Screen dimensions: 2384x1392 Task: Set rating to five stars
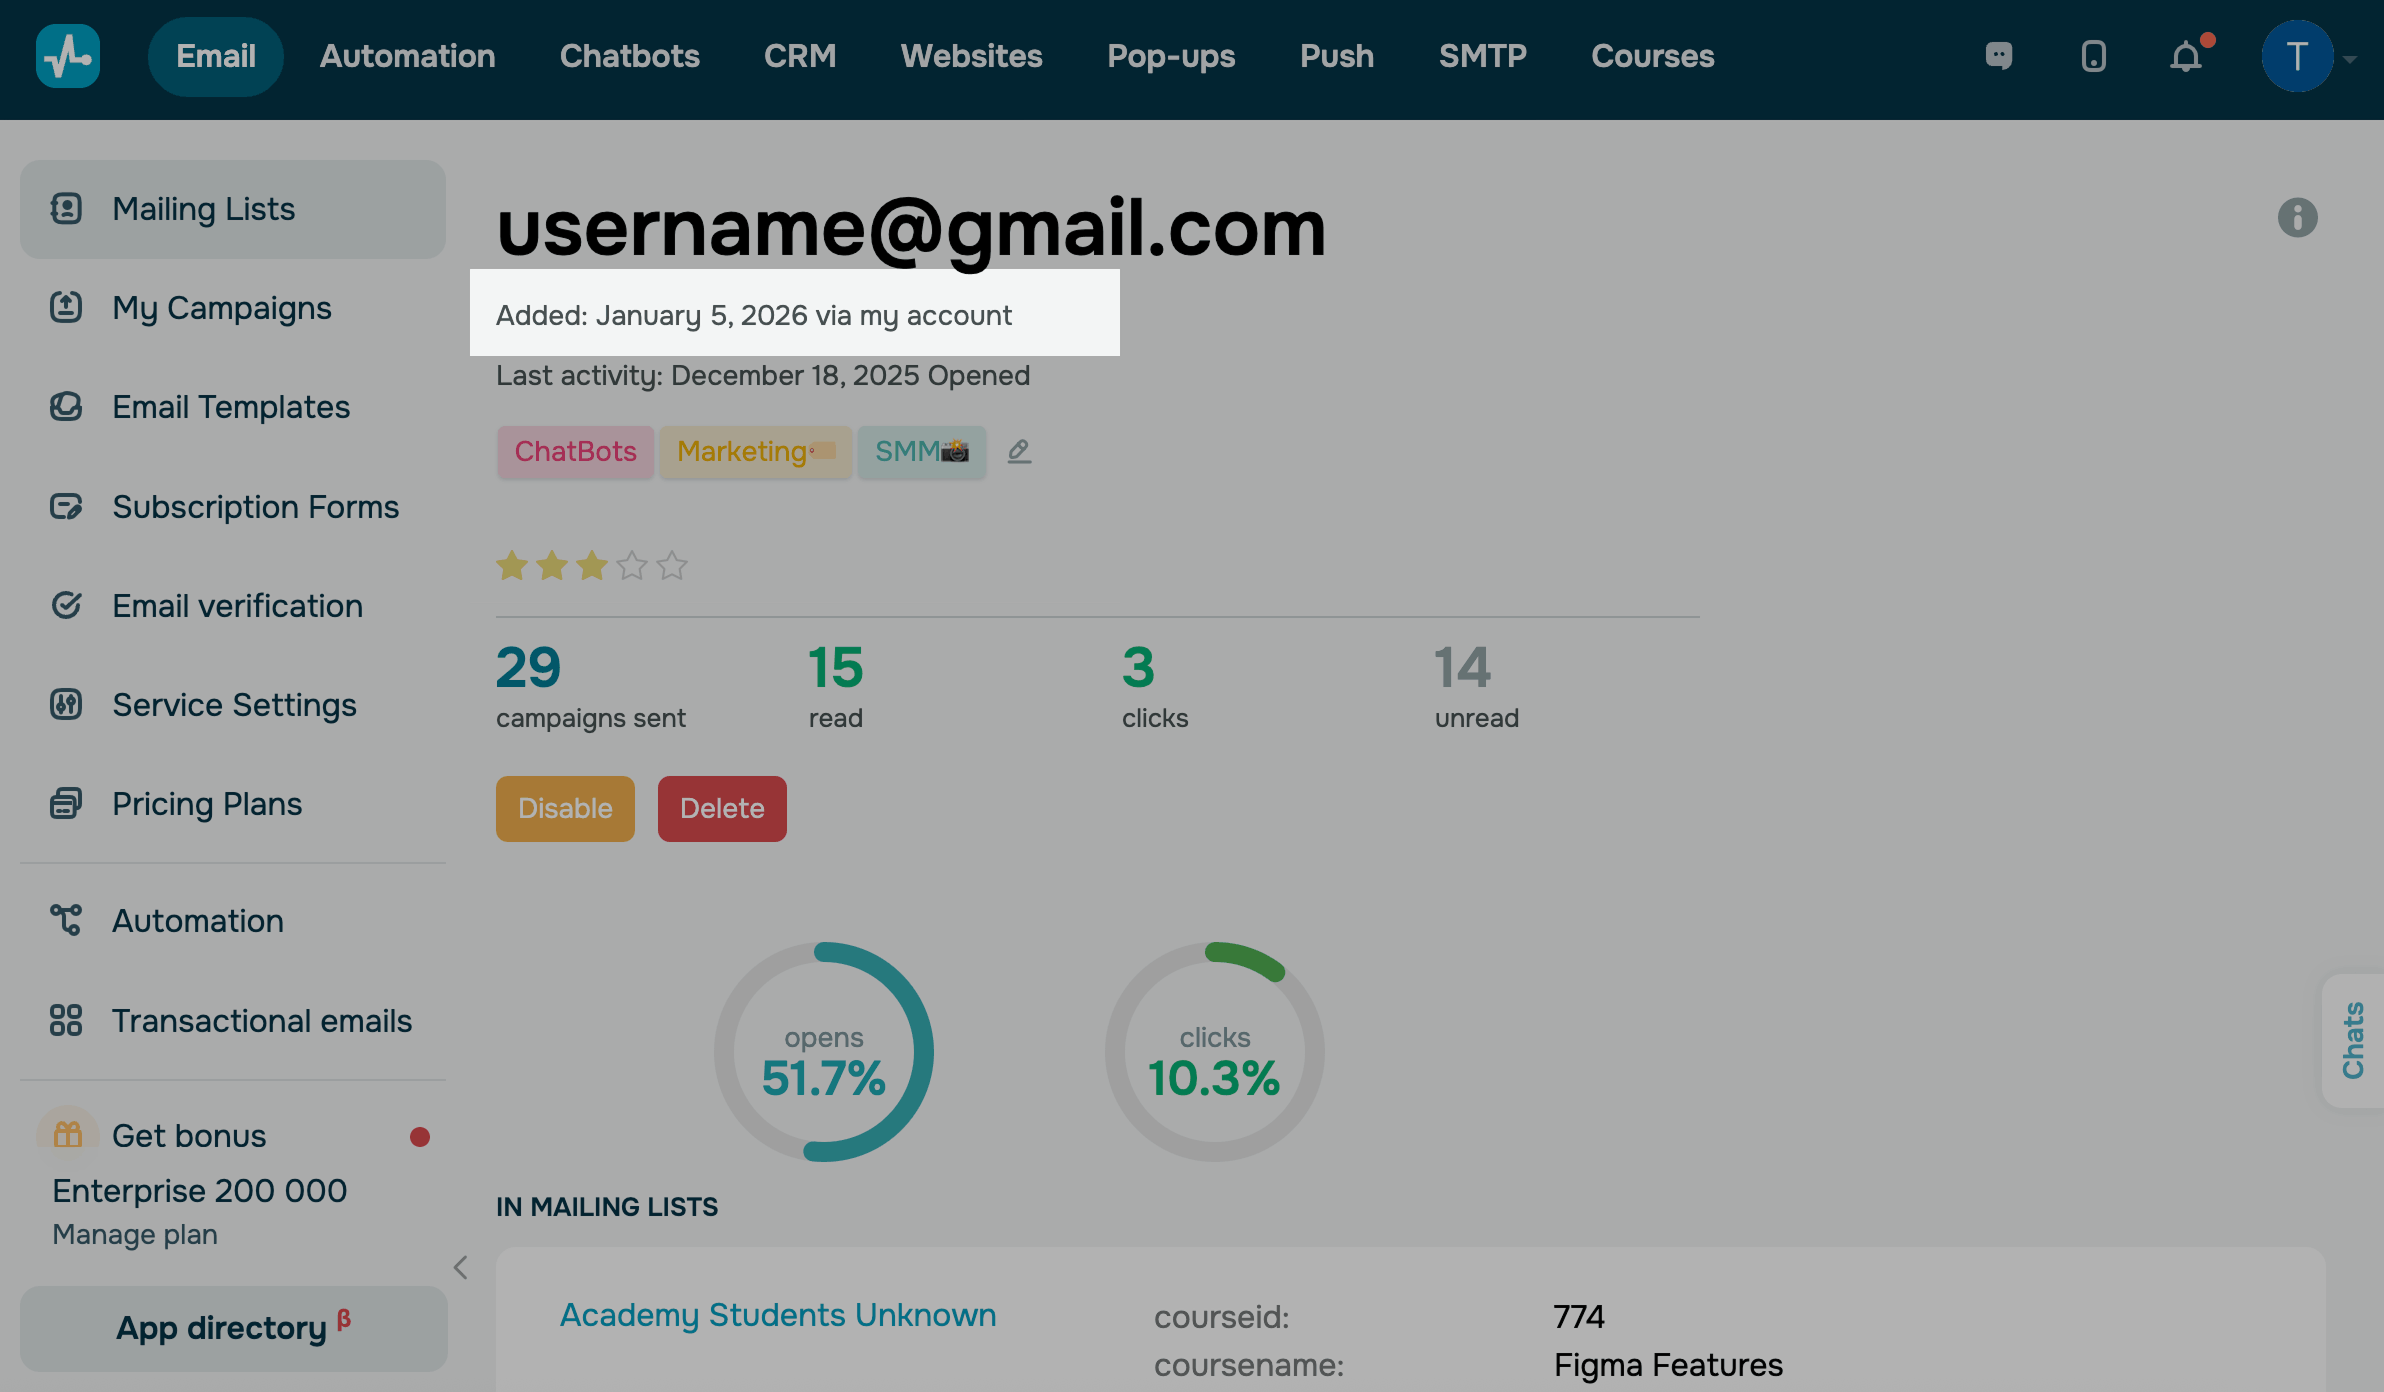tap(672, 566)
